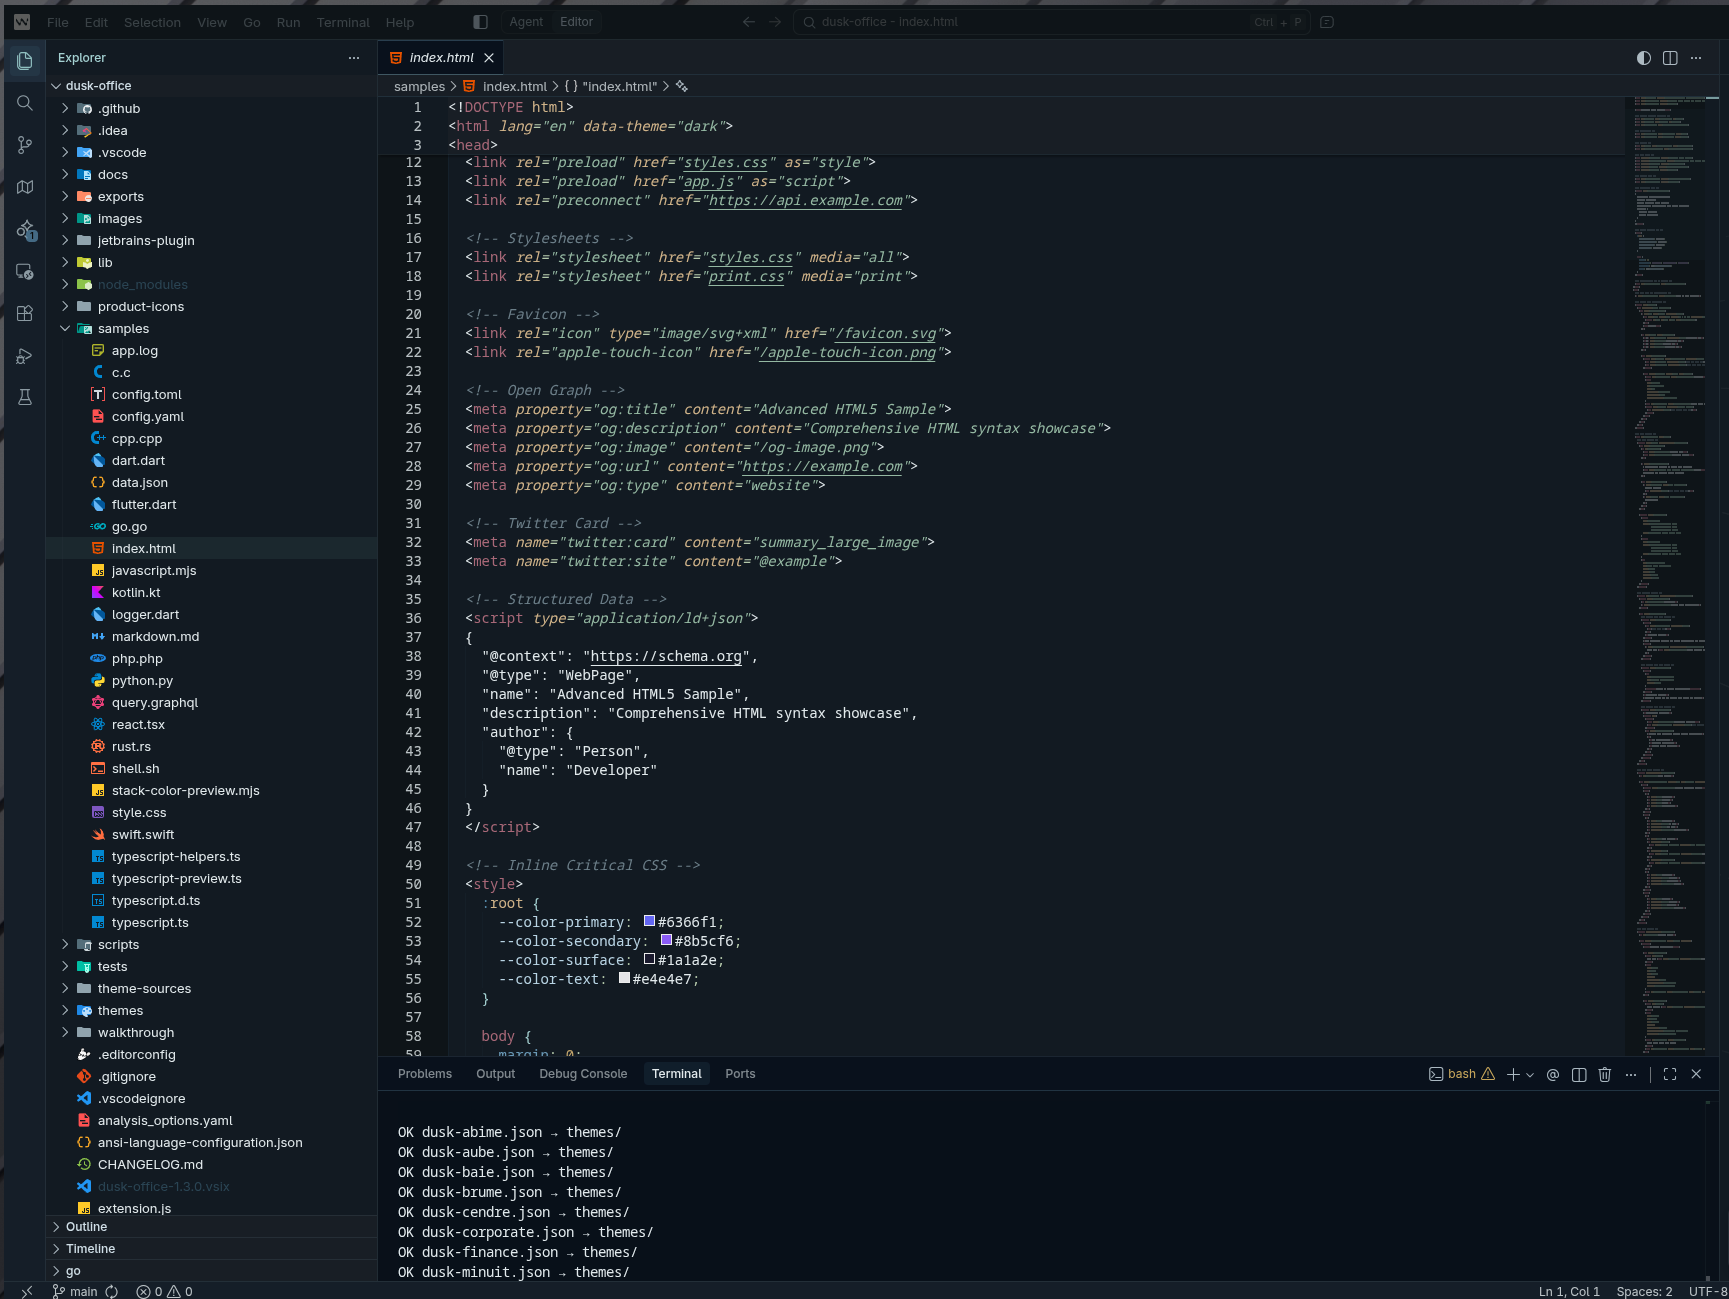
Task: Click Ln 1, Col 1 in status bar
Action: pos(1569,1291)
